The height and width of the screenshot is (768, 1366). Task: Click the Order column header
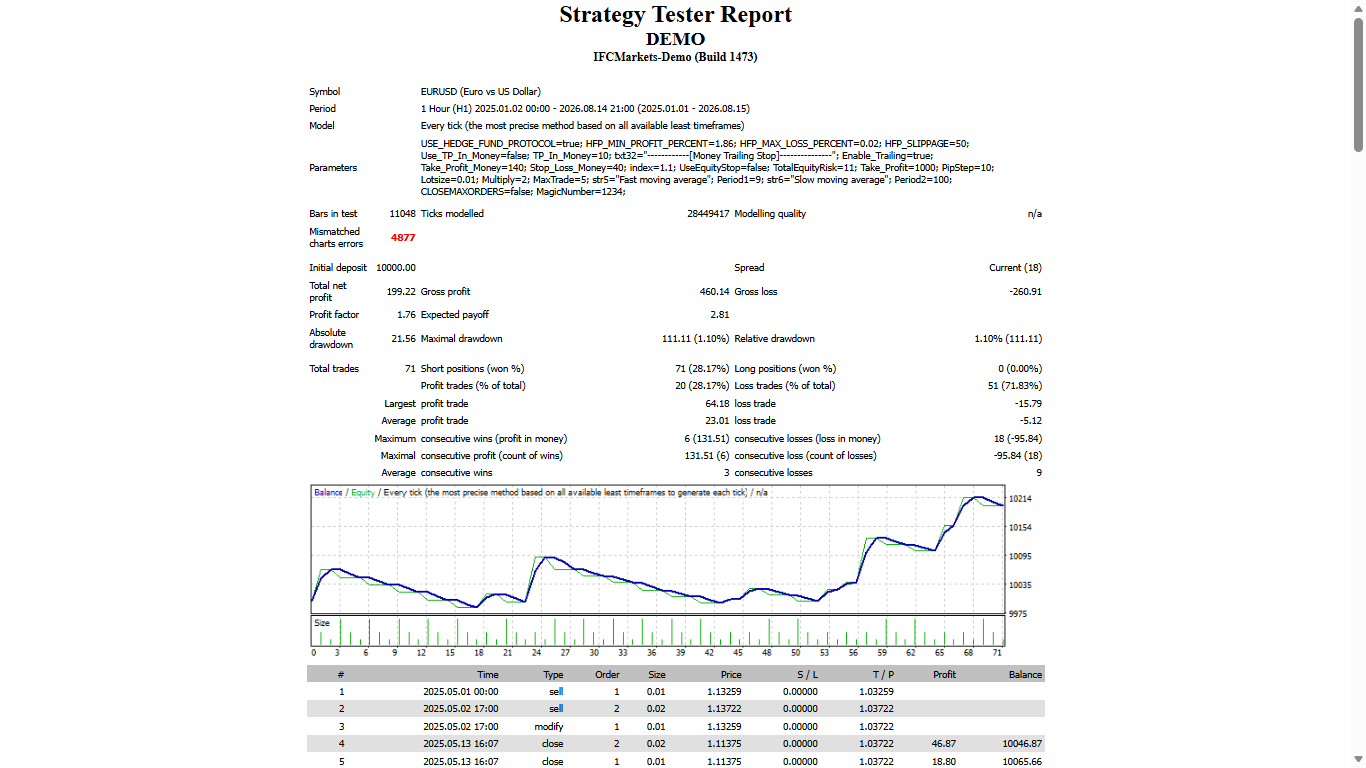(x=607, y=675)
